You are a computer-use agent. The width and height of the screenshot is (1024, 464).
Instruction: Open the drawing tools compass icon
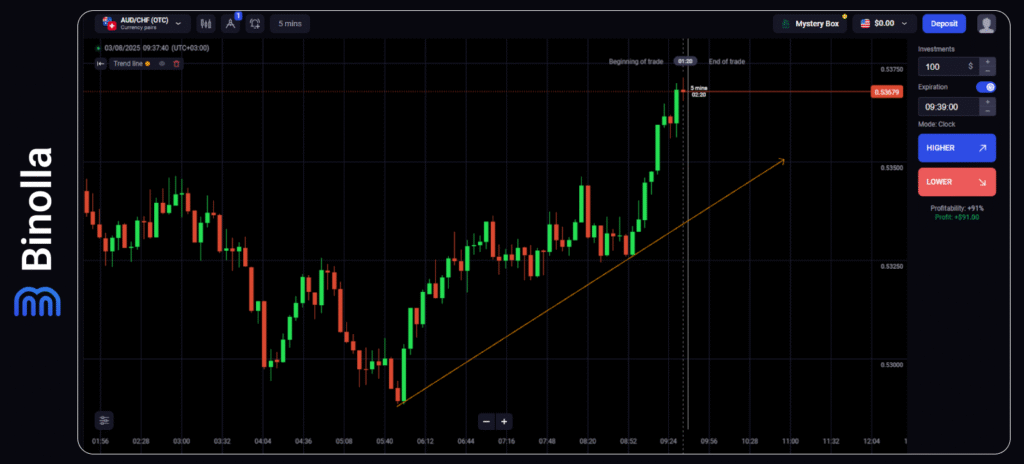pyautogui.click(x=231, y=23)
